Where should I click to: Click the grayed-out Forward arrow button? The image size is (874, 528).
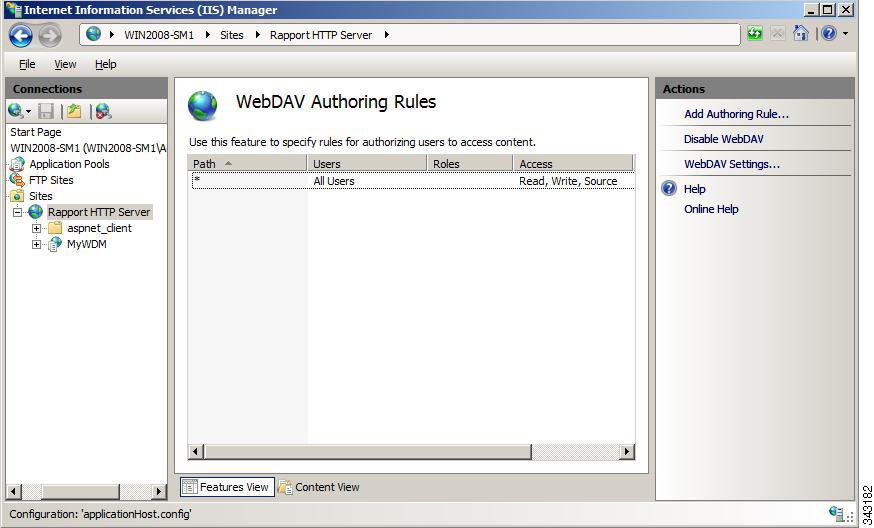(50, 36)
